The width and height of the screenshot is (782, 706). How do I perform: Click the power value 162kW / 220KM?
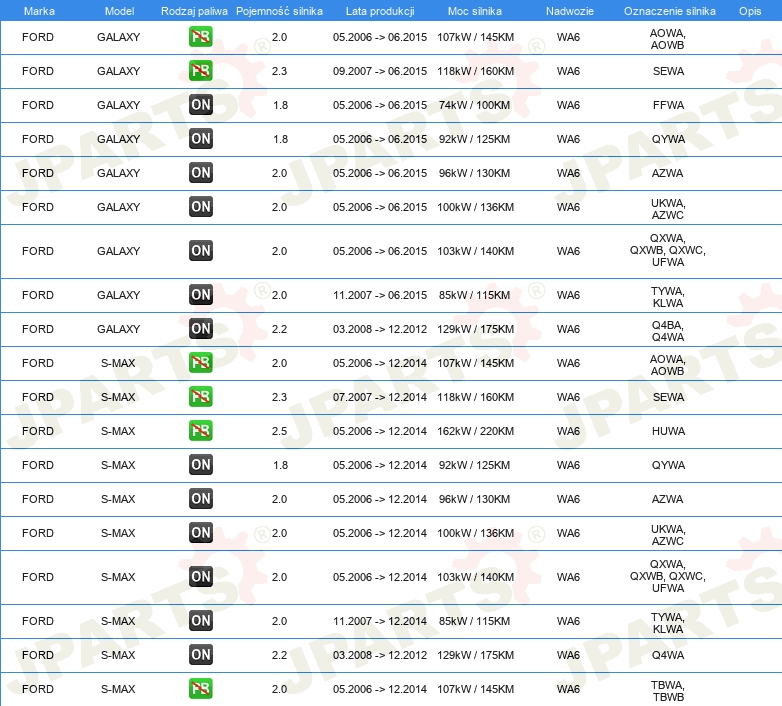click(475, 431)
